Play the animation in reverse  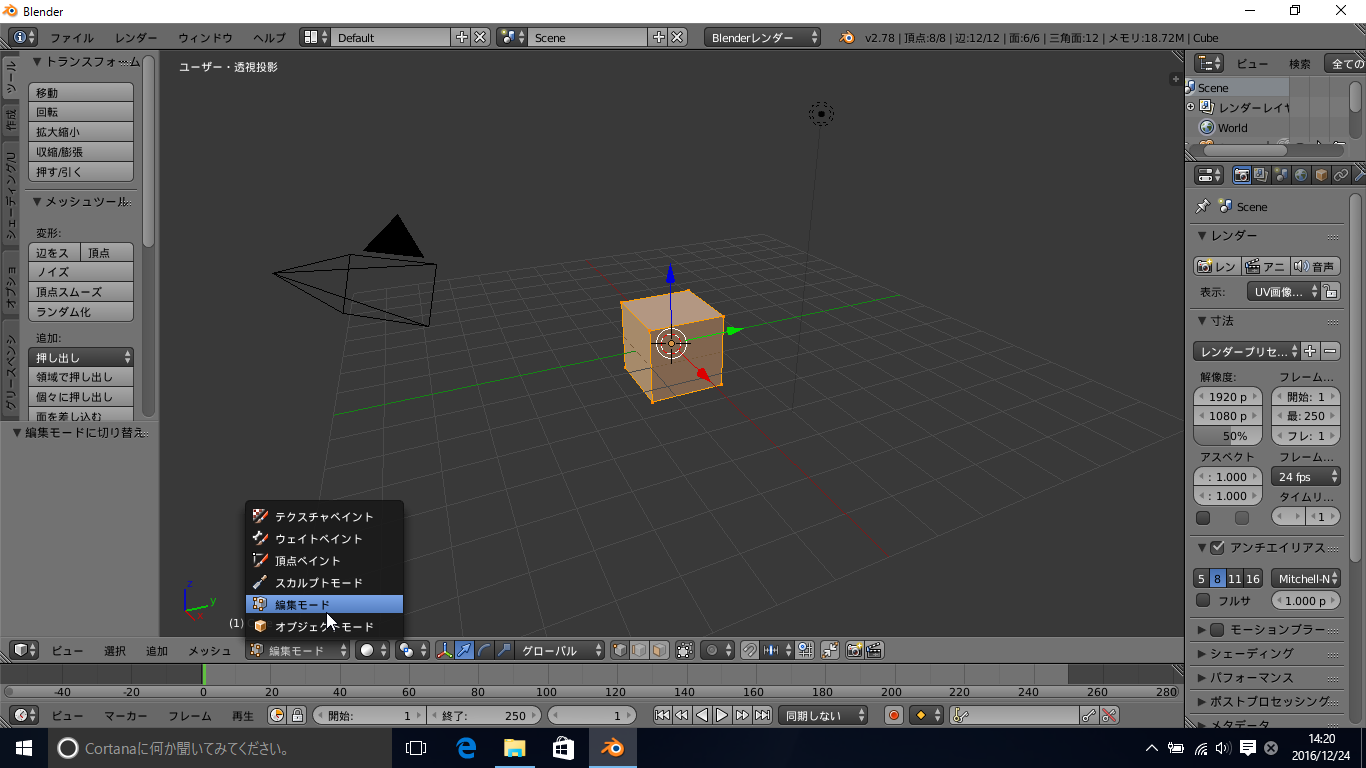click(x=702, y=715)
